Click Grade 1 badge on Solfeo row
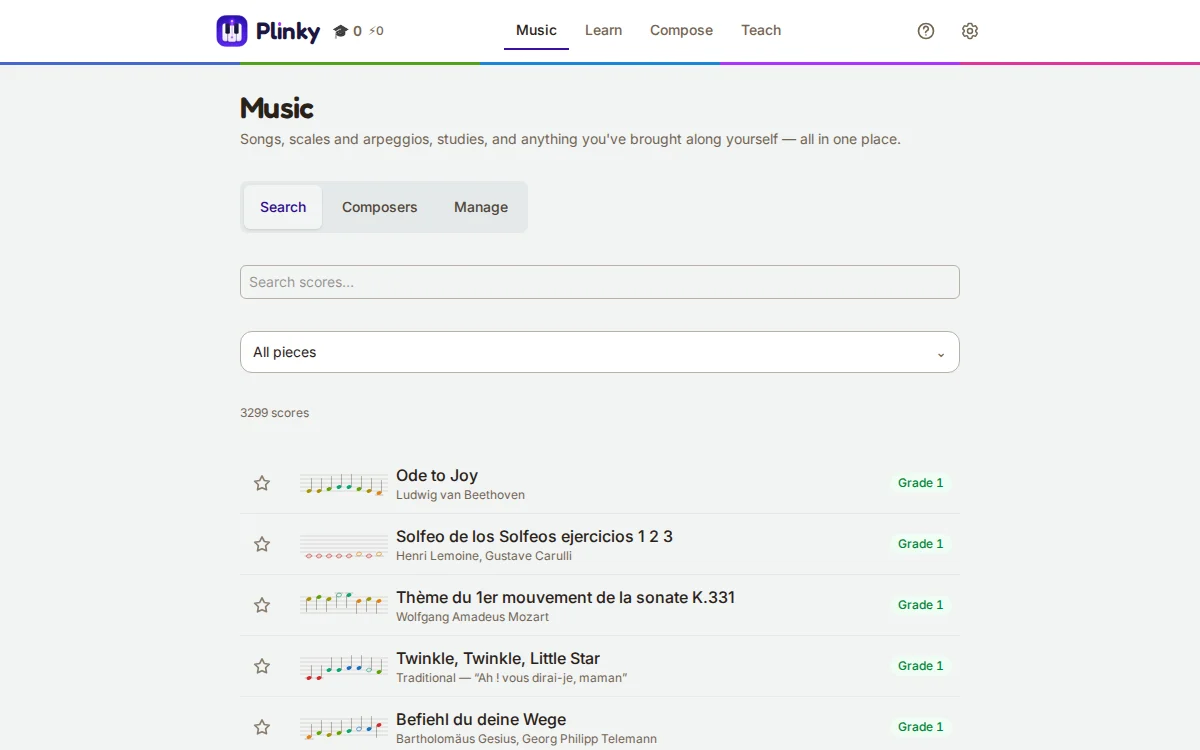 pos(920,544)
